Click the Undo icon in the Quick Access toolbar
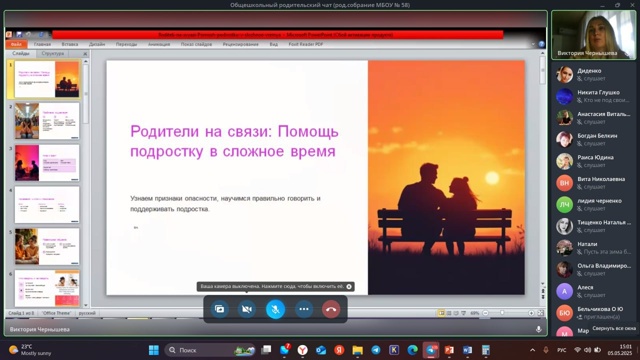 click(28, 35)
